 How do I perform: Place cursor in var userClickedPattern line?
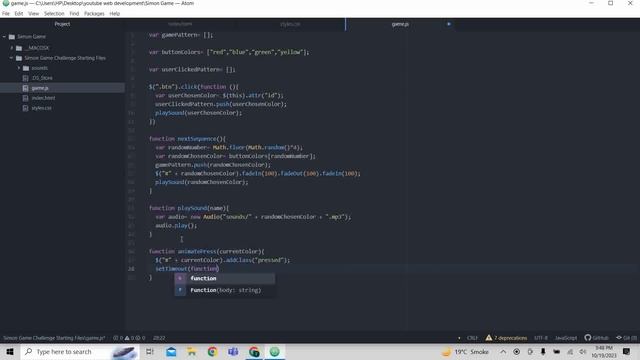[192, 69]
